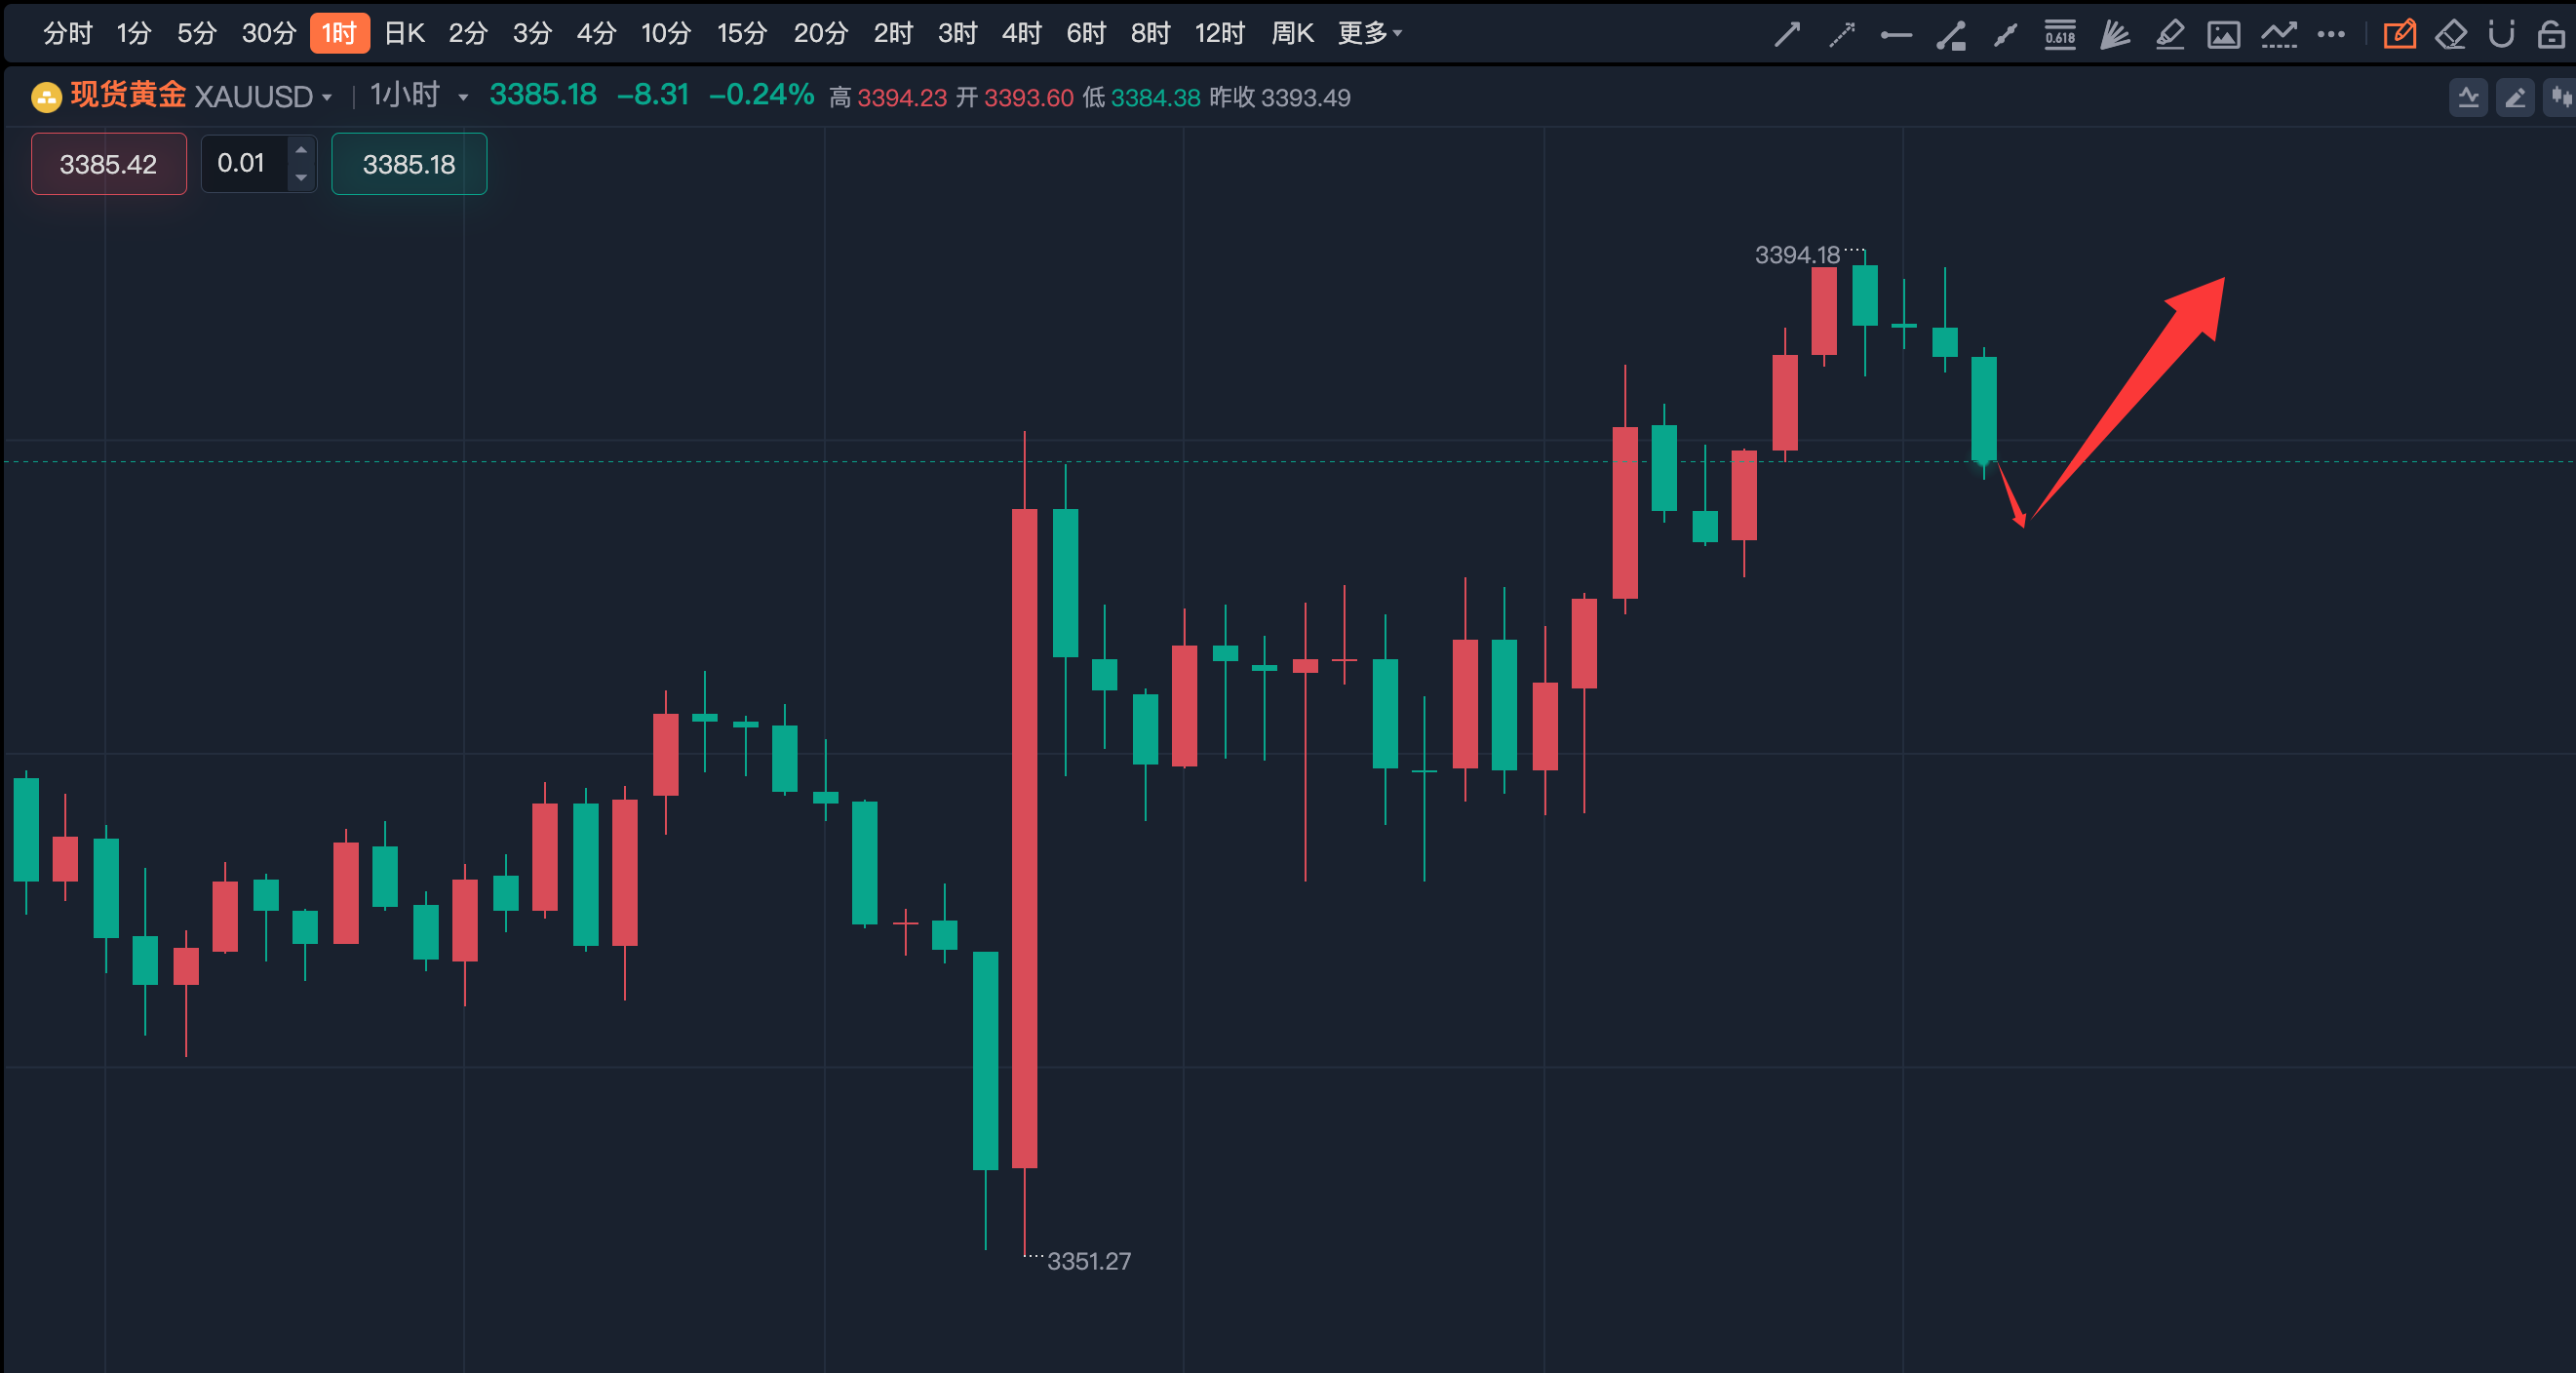
Task: Toggle the magnet snap mode
Action: pos(2501,35)
